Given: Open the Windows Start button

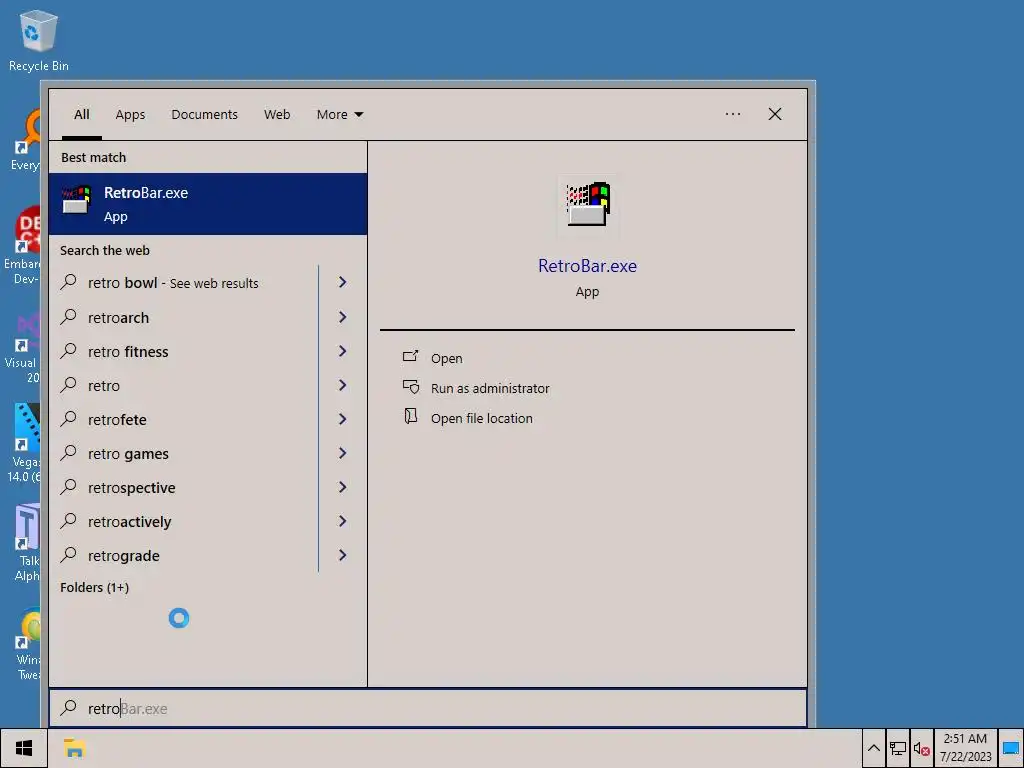Looking at the screenshot, I should click(x=24, y=748).
